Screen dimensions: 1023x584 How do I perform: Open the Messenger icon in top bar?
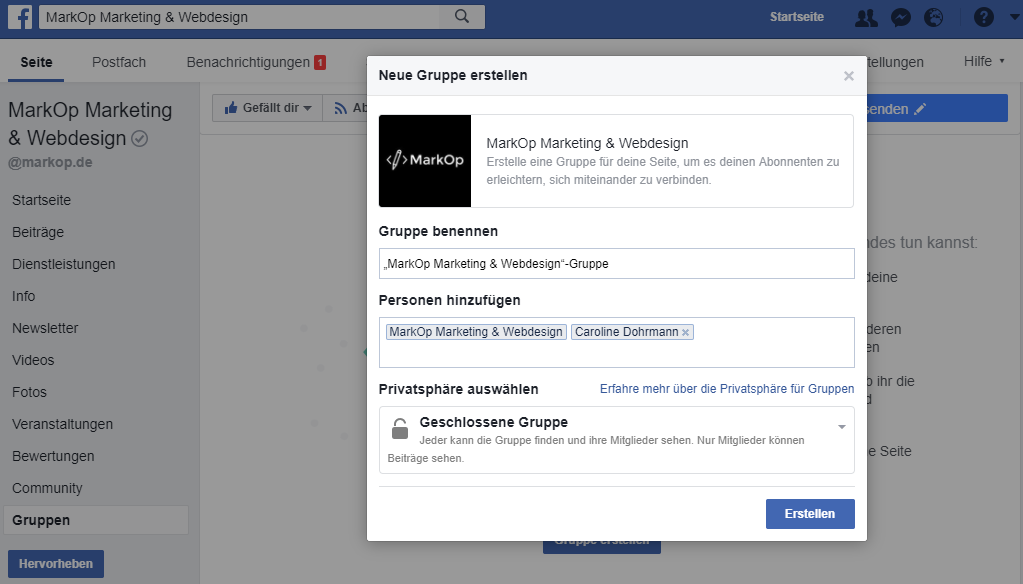coord(901,17)
